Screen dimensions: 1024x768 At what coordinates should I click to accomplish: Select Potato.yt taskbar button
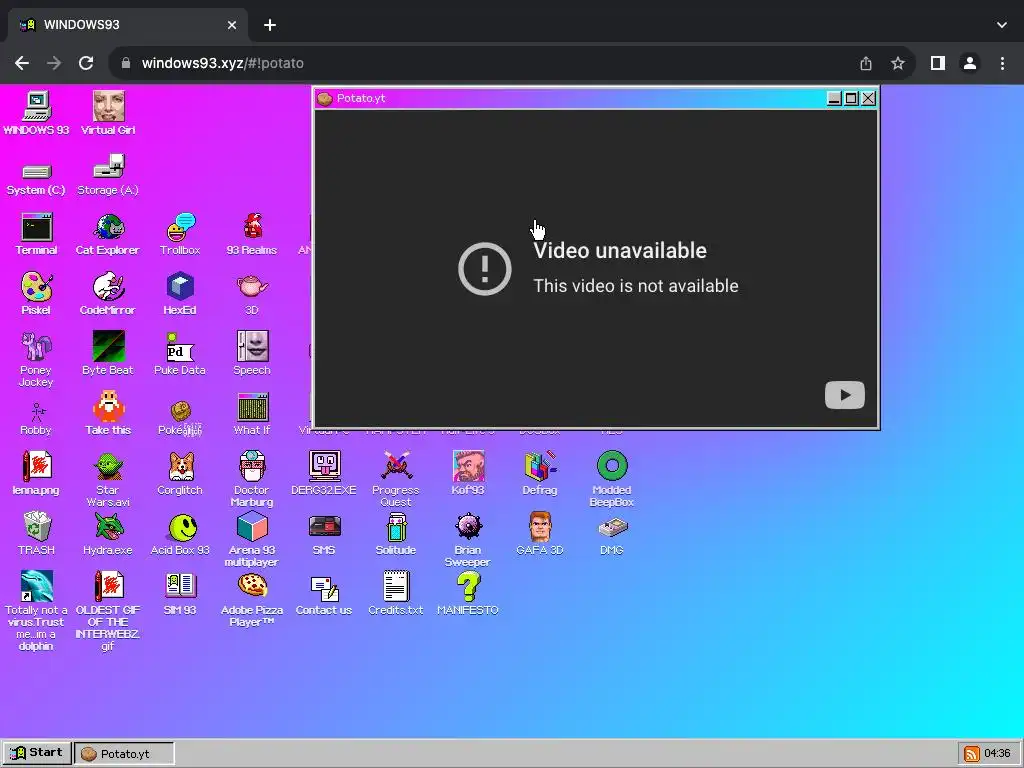point(124,754)
